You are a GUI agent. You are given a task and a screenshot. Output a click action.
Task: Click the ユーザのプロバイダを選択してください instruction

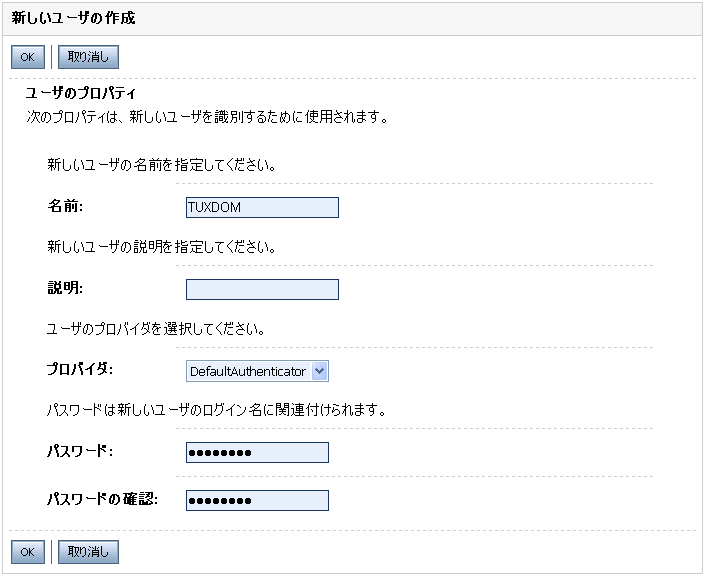tap(156, 329)
